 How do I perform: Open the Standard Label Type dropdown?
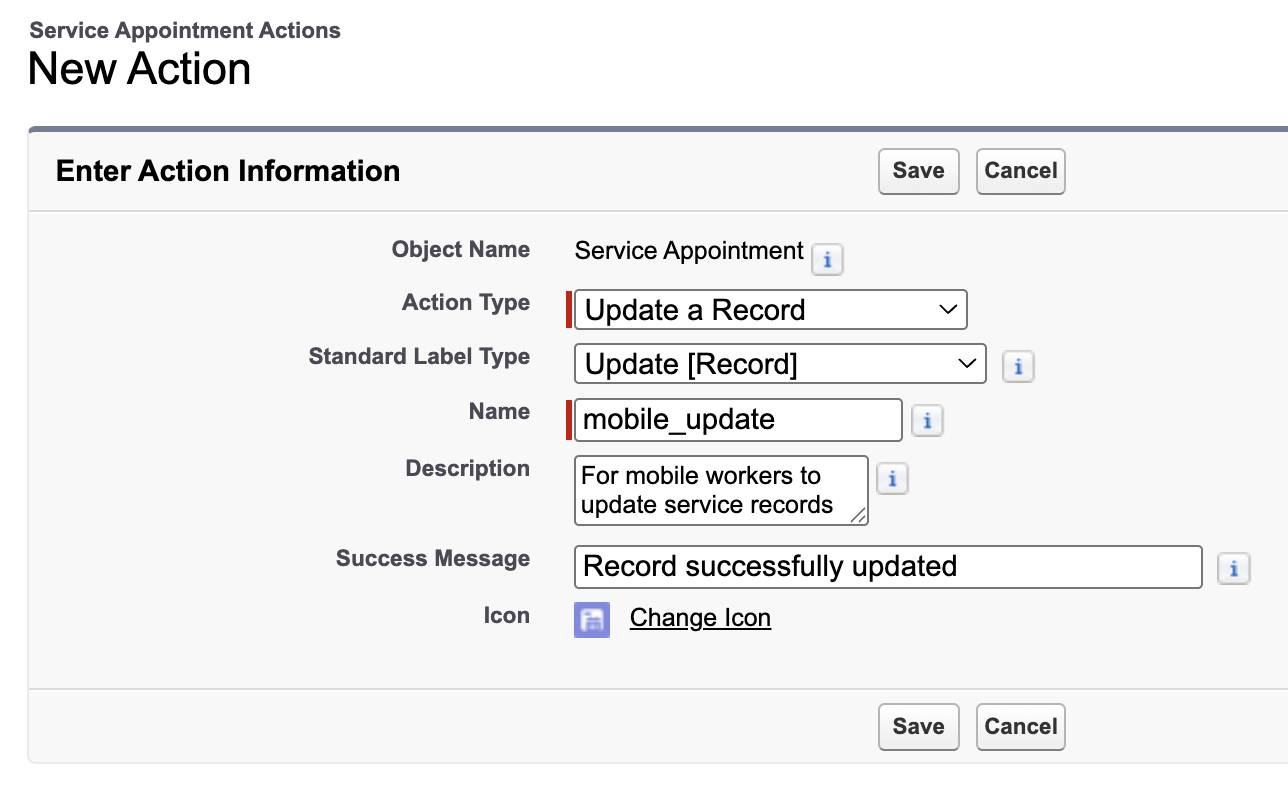[780, 364]
